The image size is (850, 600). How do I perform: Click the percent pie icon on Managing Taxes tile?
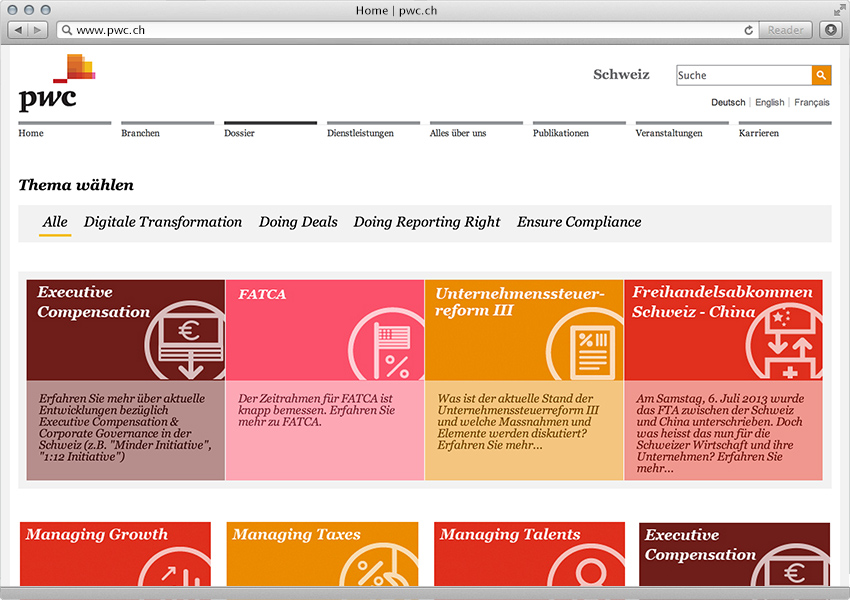[379, 565]
